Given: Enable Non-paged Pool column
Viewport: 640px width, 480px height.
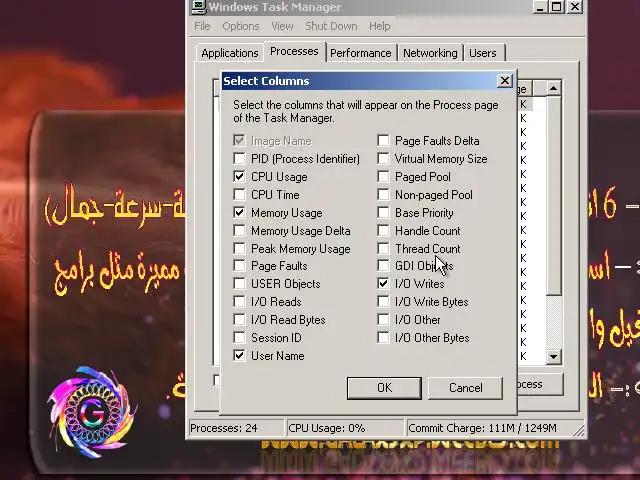Looking at the screenshot, I should 383,194.
